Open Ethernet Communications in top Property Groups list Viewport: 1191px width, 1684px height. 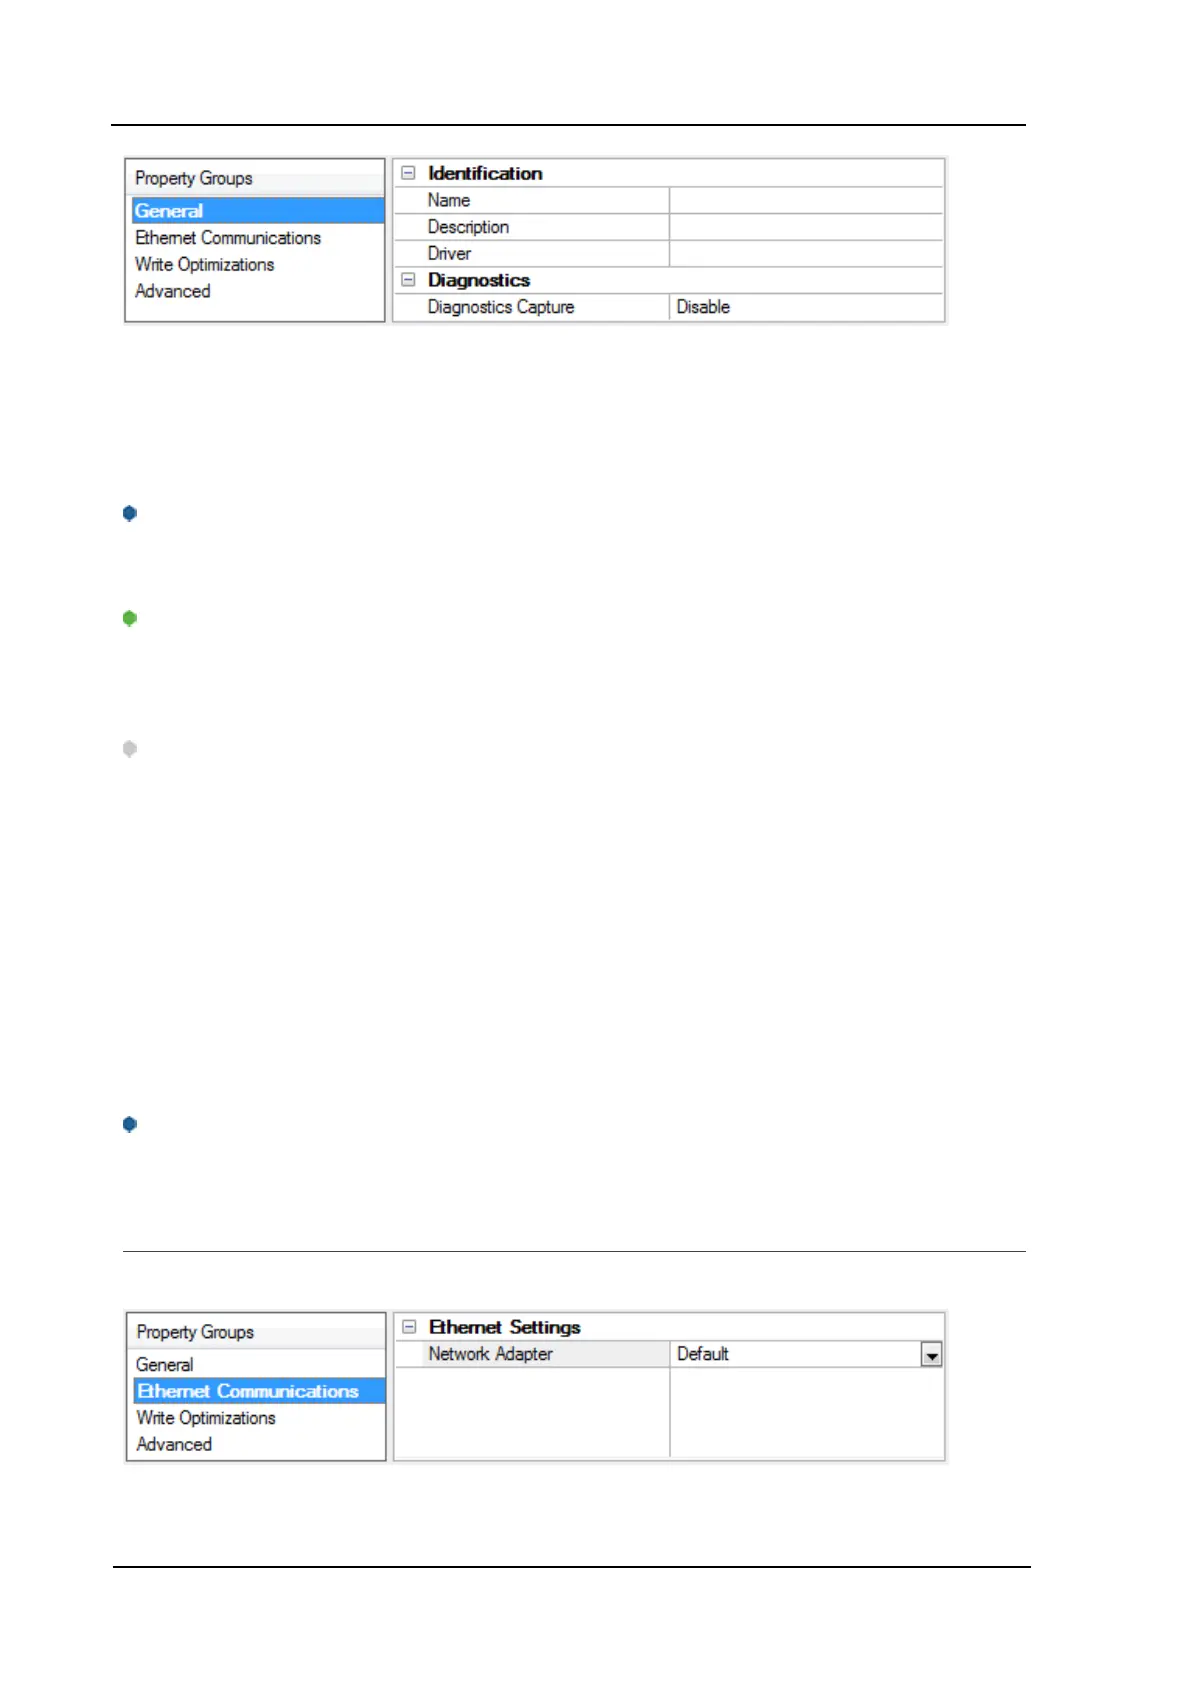click(228, 238)
